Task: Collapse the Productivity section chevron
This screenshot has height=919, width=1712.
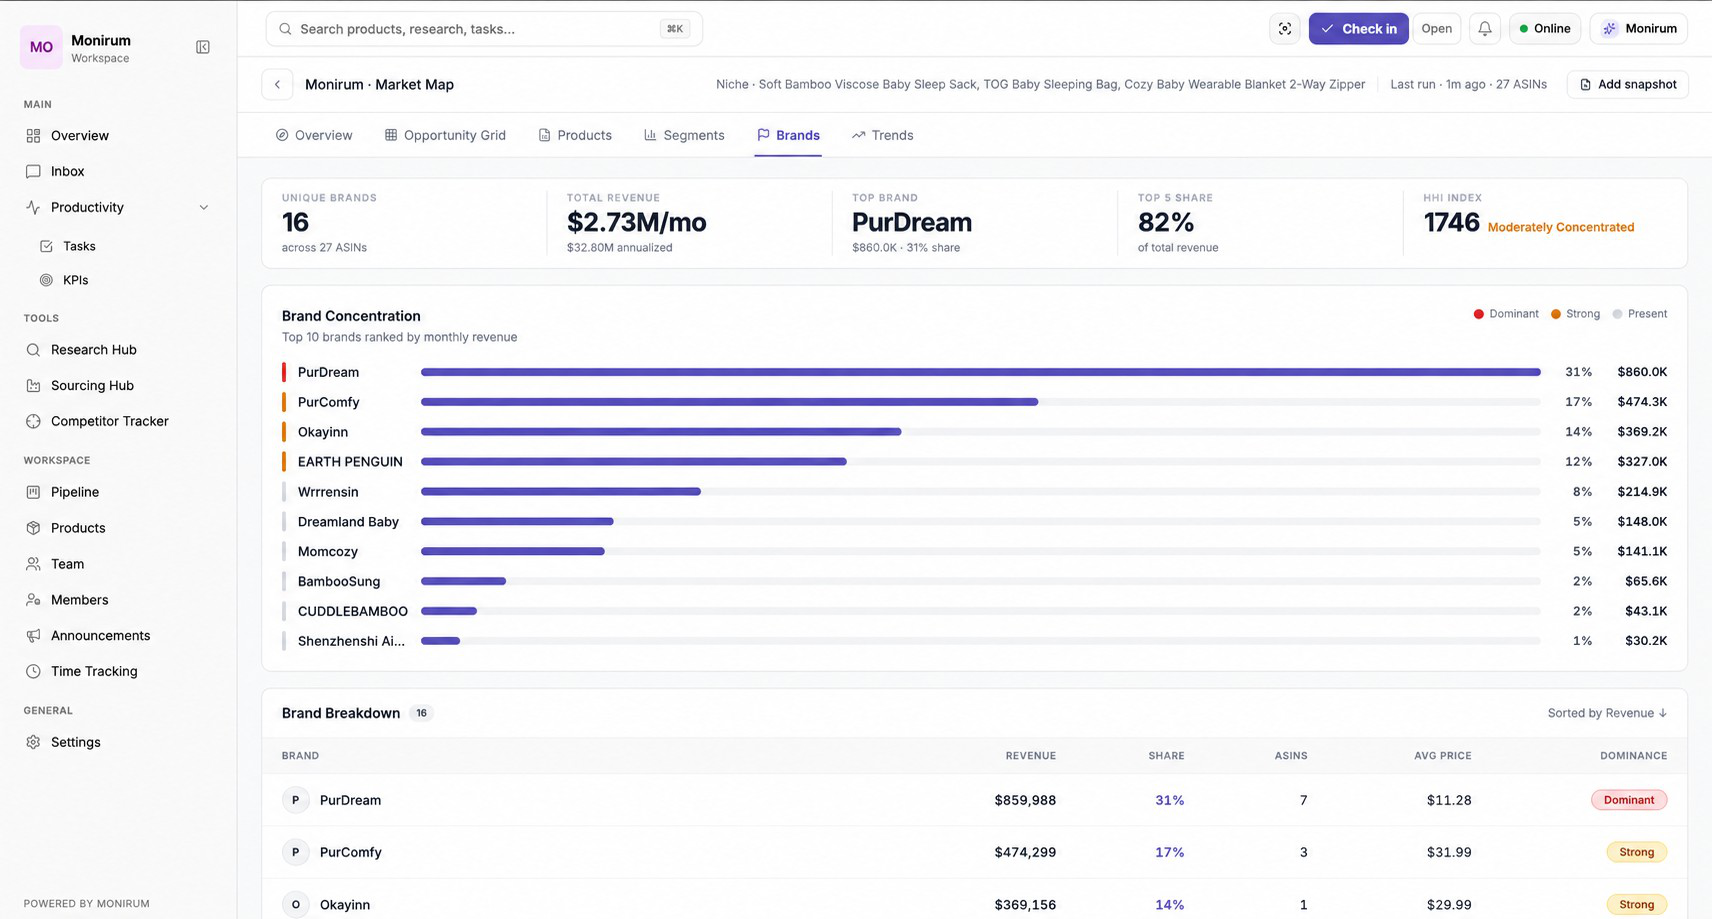Action: pos(204,208)
